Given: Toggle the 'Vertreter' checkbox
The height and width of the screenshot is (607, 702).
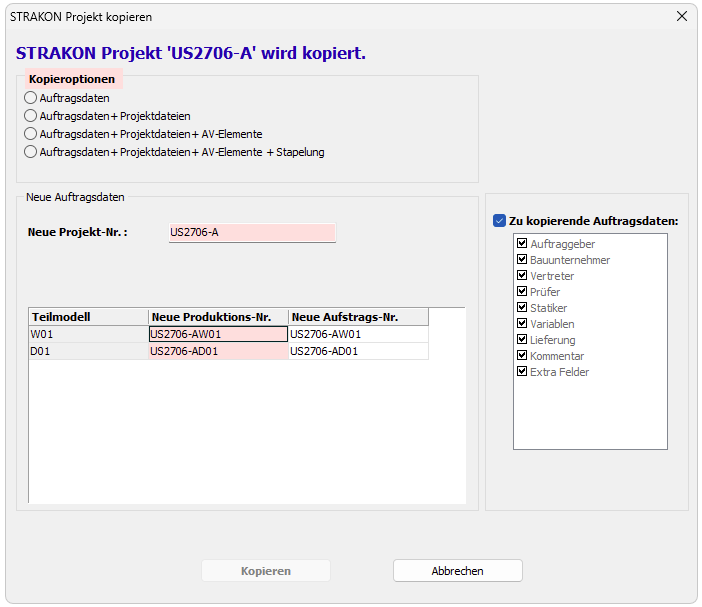Looking at the screenshot, I should tap(522, 276).
